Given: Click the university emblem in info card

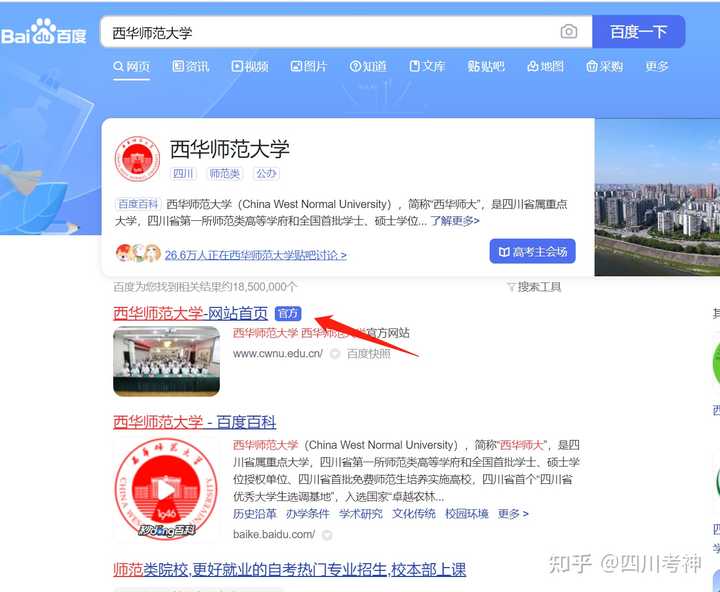Looking at the screenshot, I should (x=137, y=159).
